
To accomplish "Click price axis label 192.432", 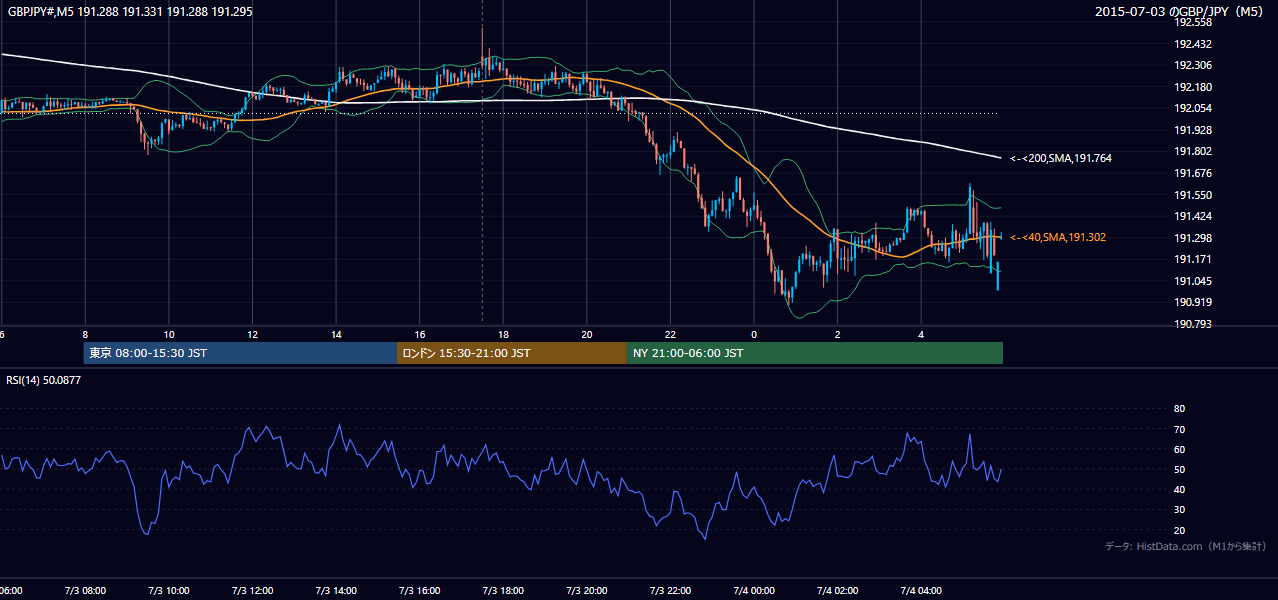I will [x=1193, y=44].
